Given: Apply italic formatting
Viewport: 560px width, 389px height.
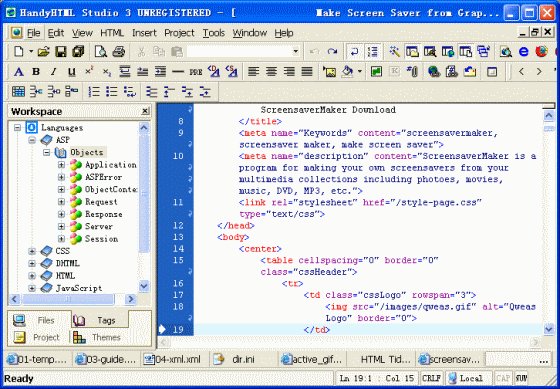Looking at the screenshot, I should point(54,72).
